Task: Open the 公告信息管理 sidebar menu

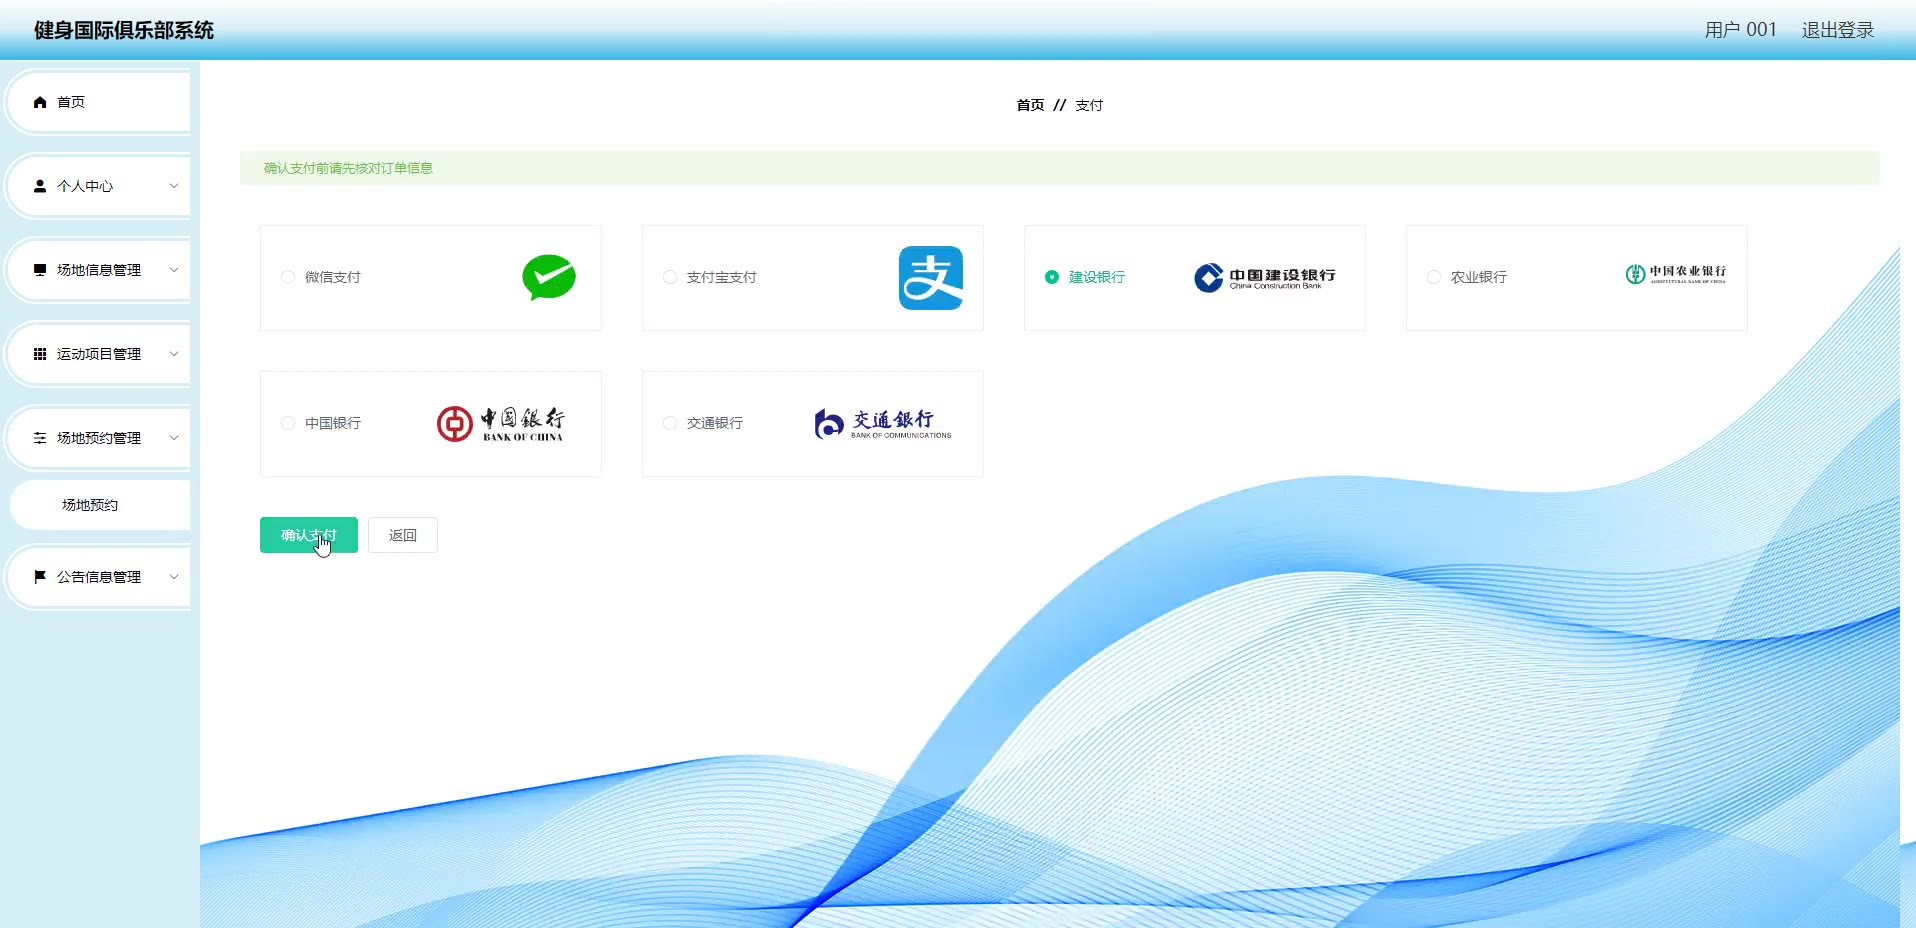Action: click(99, 577)
